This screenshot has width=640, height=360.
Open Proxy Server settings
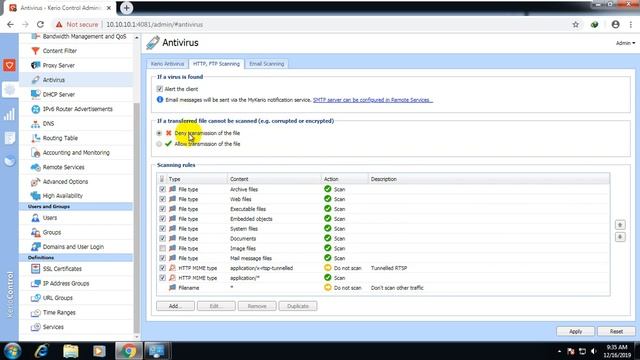pyautogui.click(x=58, y=65)
